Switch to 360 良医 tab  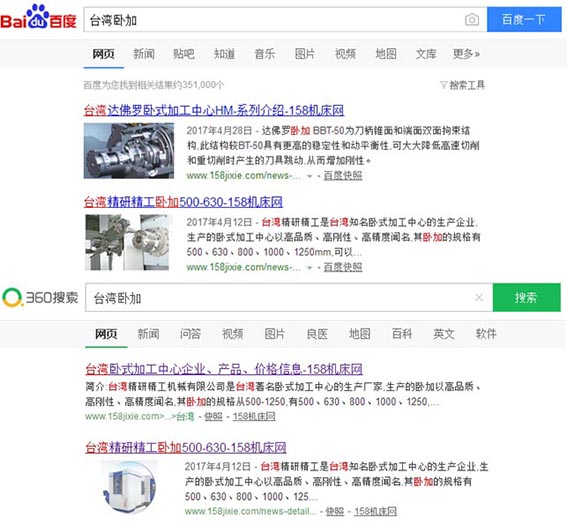click(317, 334)
